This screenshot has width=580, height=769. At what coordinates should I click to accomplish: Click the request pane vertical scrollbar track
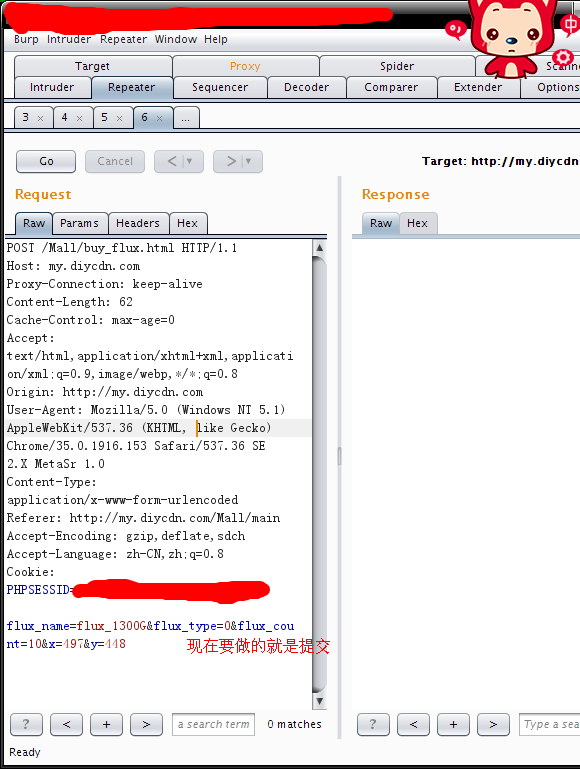click(319, 473)
